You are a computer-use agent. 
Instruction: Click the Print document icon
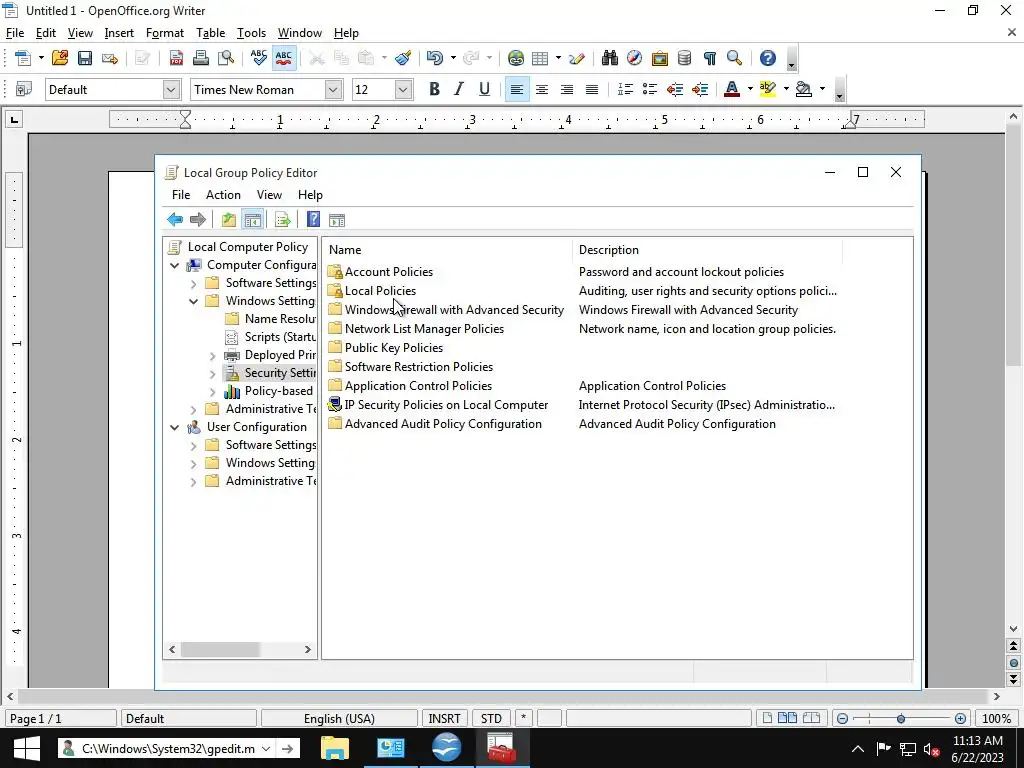[201, 58]
